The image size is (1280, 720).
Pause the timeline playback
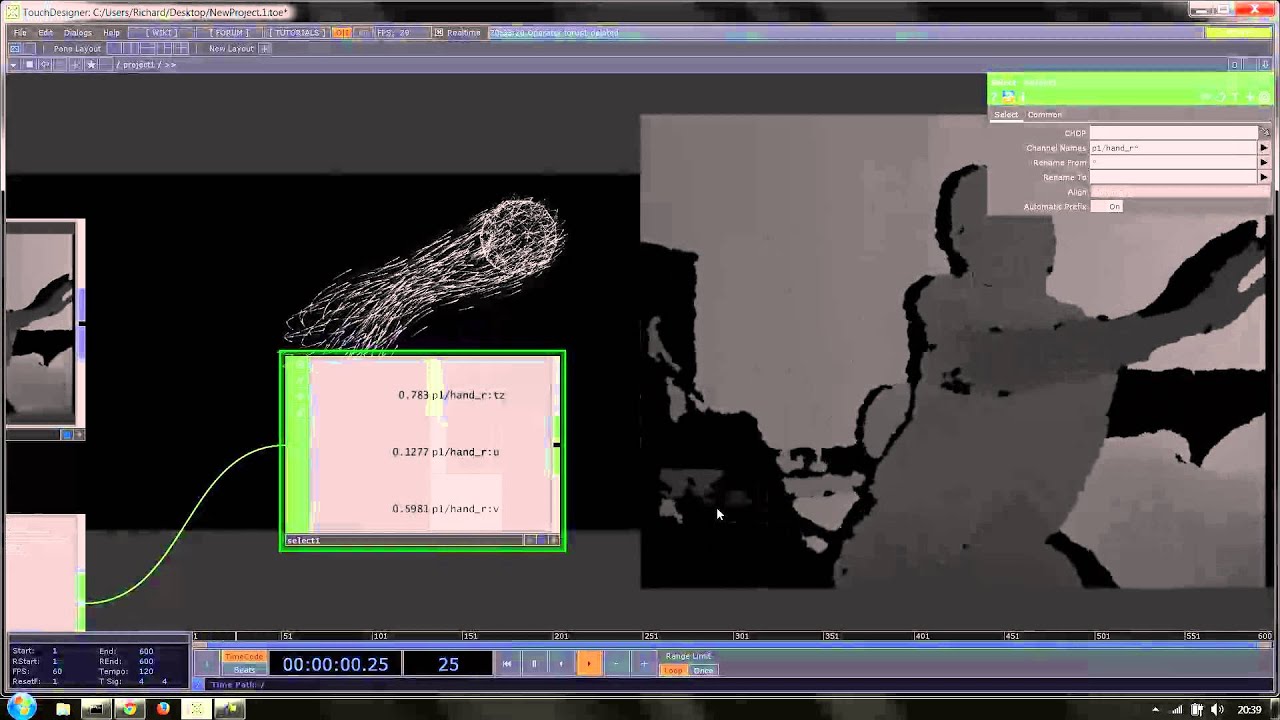tap(534, 663)
